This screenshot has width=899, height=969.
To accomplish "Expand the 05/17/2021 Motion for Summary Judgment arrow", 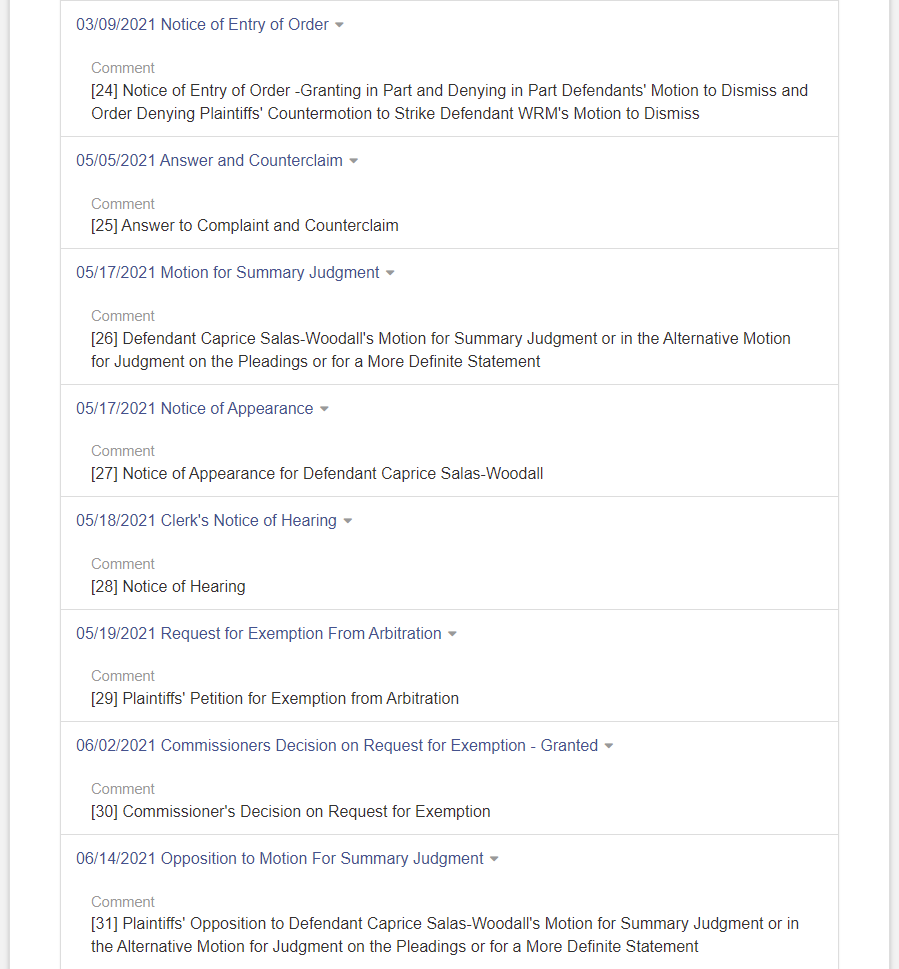I will [x=390, y=273].
